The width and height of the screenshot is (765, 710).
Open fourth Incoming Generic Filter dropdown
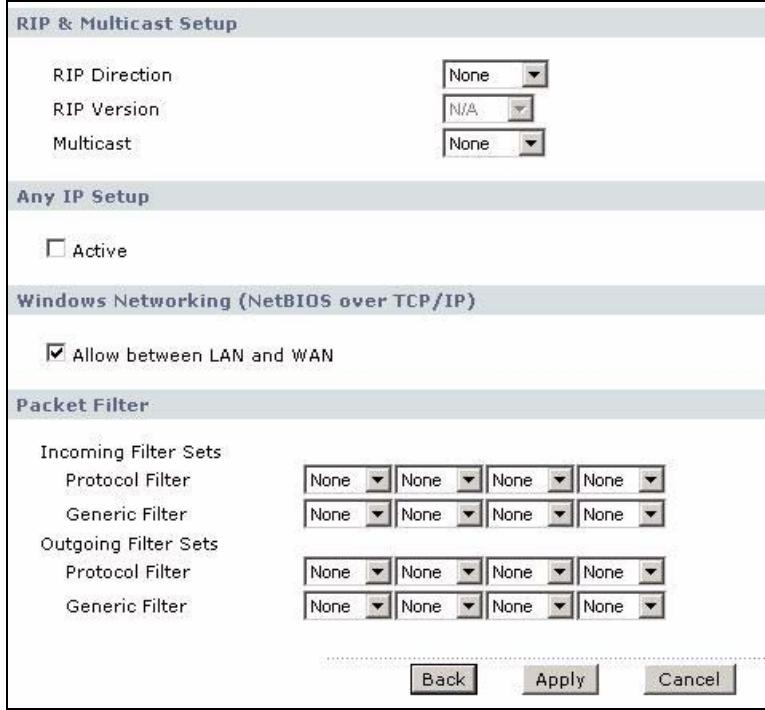click(x=621, y=514)
